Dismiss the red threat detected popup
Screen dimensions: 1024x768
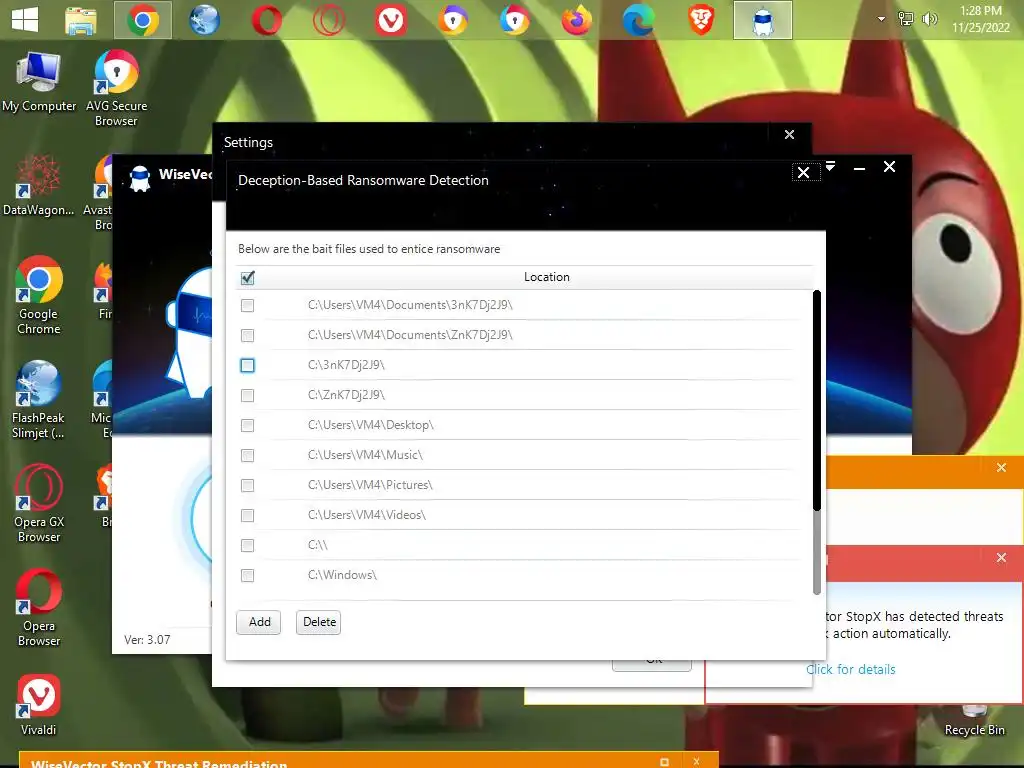pyautogui.click(x=1001, y=558)
